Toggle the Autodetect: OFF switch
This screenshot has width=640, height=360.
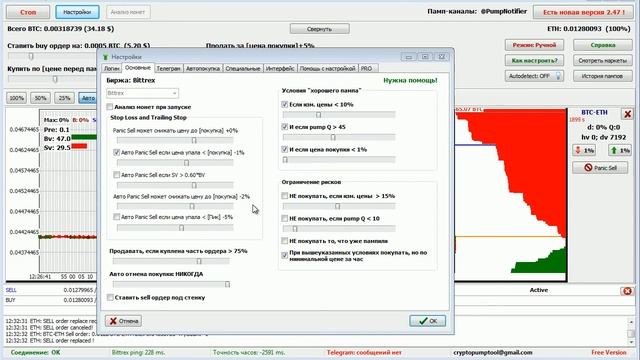coord(534,76)
